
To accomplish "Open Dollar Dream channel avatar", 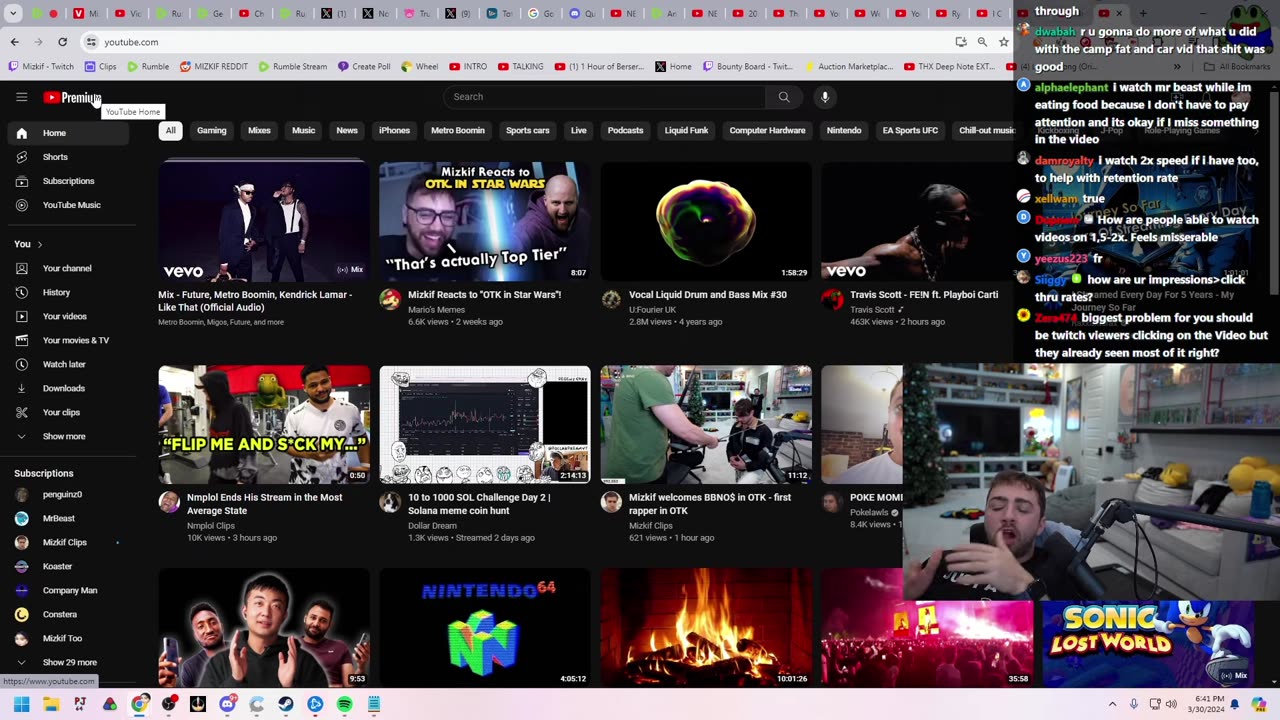I will pos(390,502).
